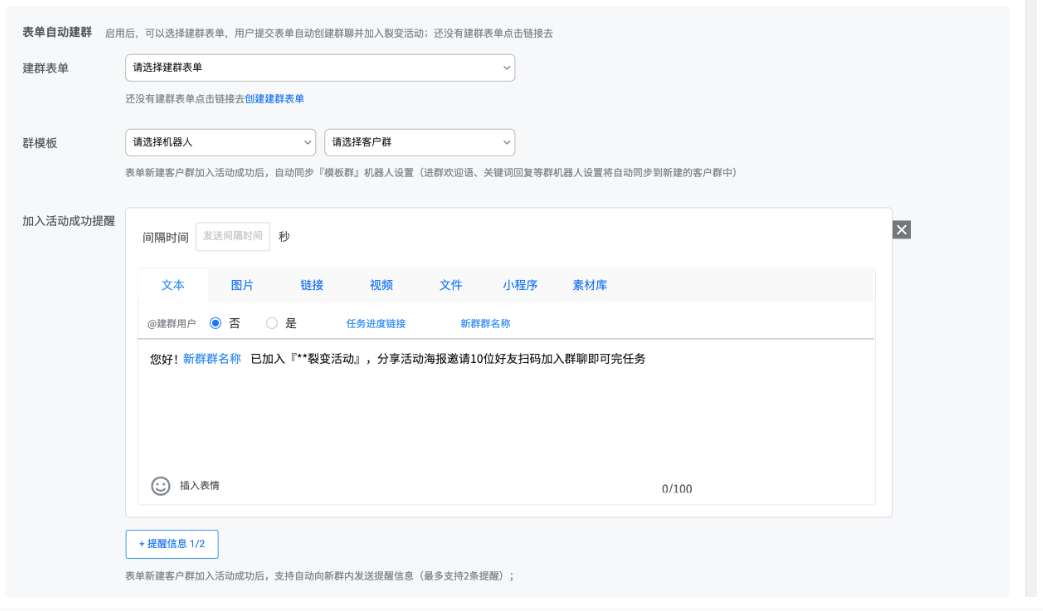Click the 提醒信息 1/2 button
1043x611 pixels.
(x=170, y=544)
